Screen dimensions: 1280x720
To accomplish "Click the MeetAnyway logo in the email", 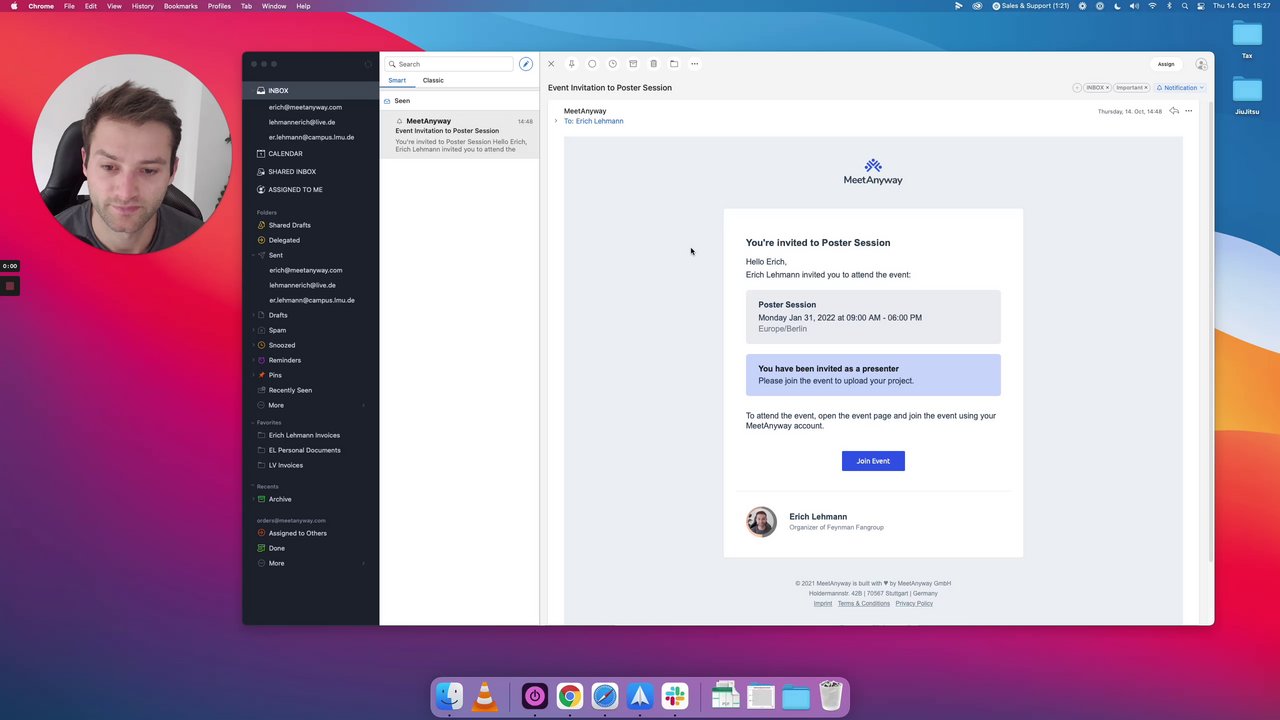I will pyautogui.click(x=873, y=171).
